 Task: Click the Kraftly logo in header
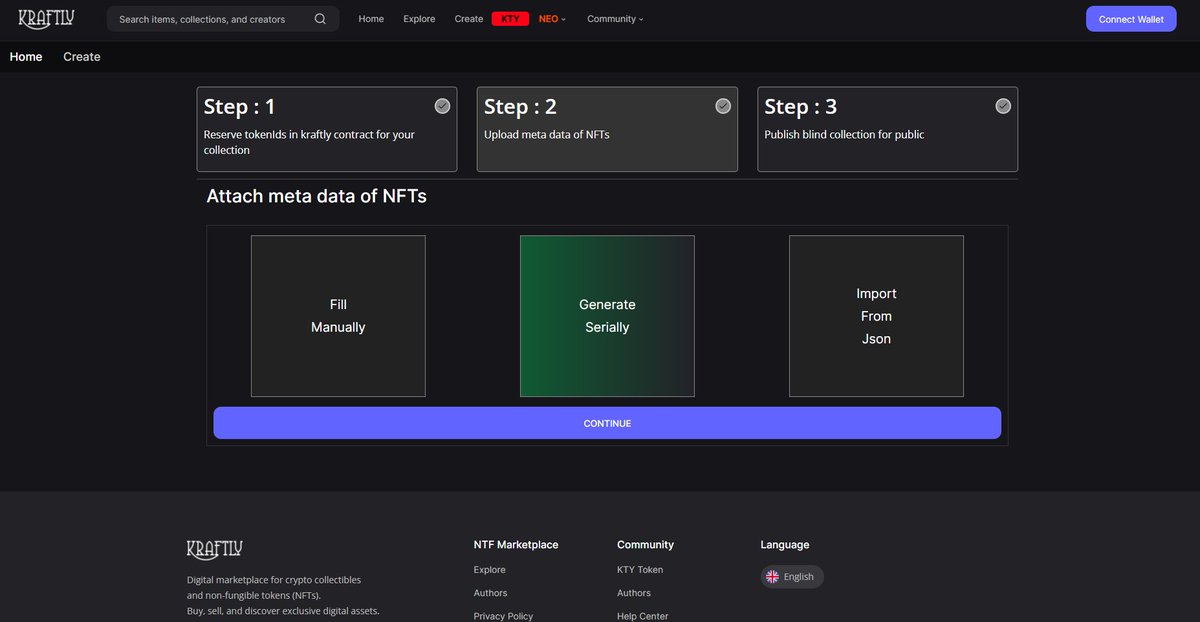click(46, 18)
